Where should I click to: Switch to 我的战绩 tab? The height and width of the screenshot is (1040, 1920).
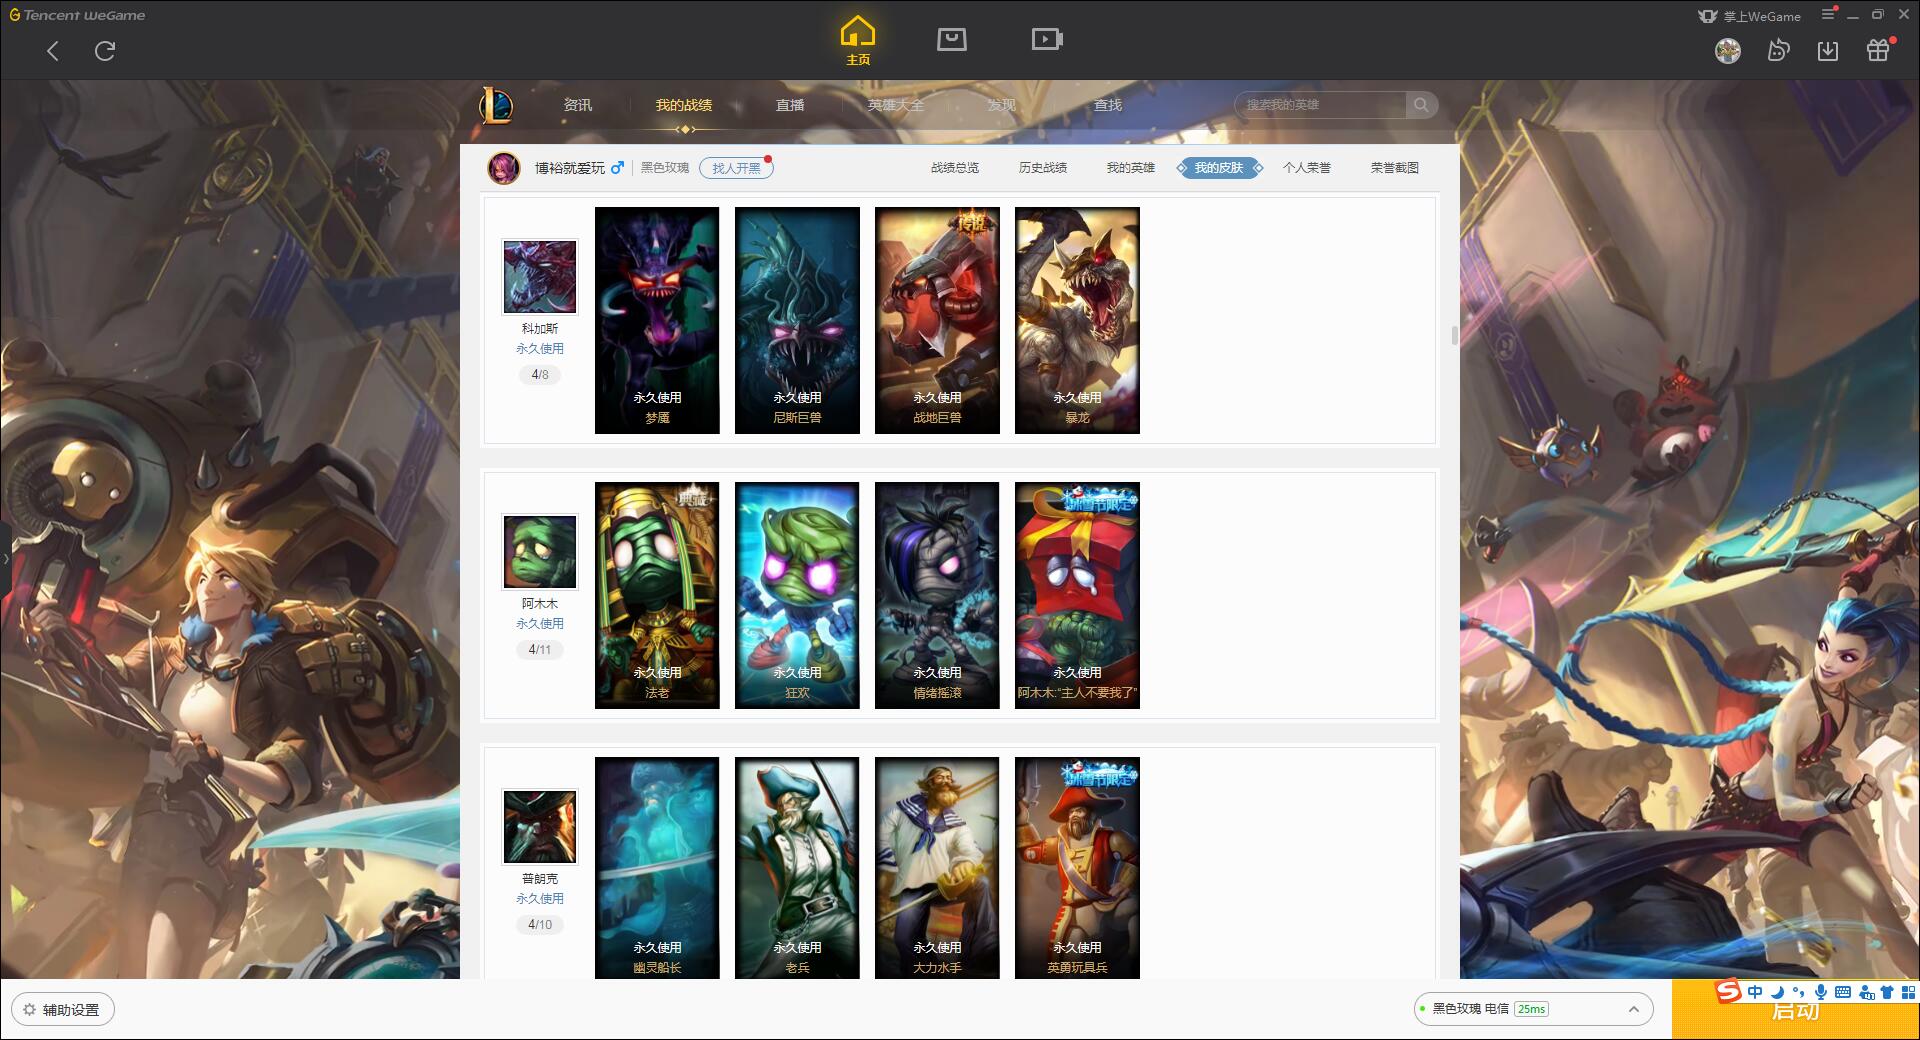point(684,105)
